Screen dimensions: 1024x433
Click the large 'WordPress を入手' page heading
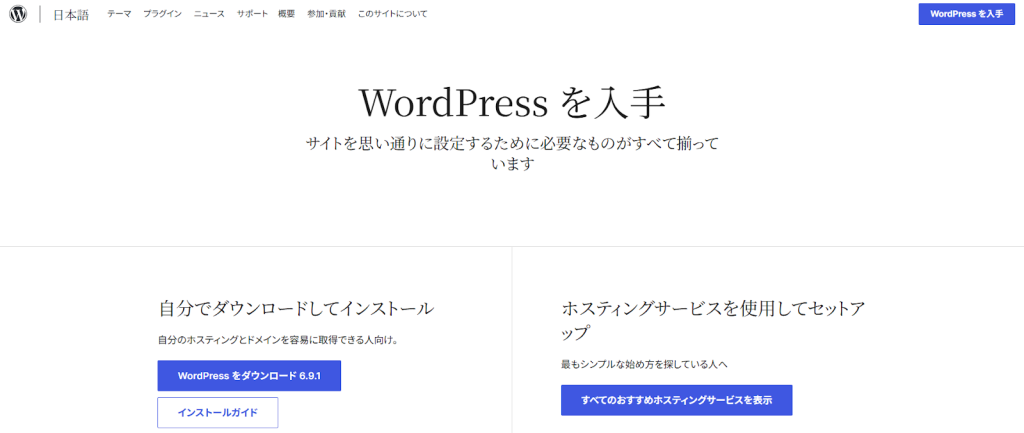(512, 103)
